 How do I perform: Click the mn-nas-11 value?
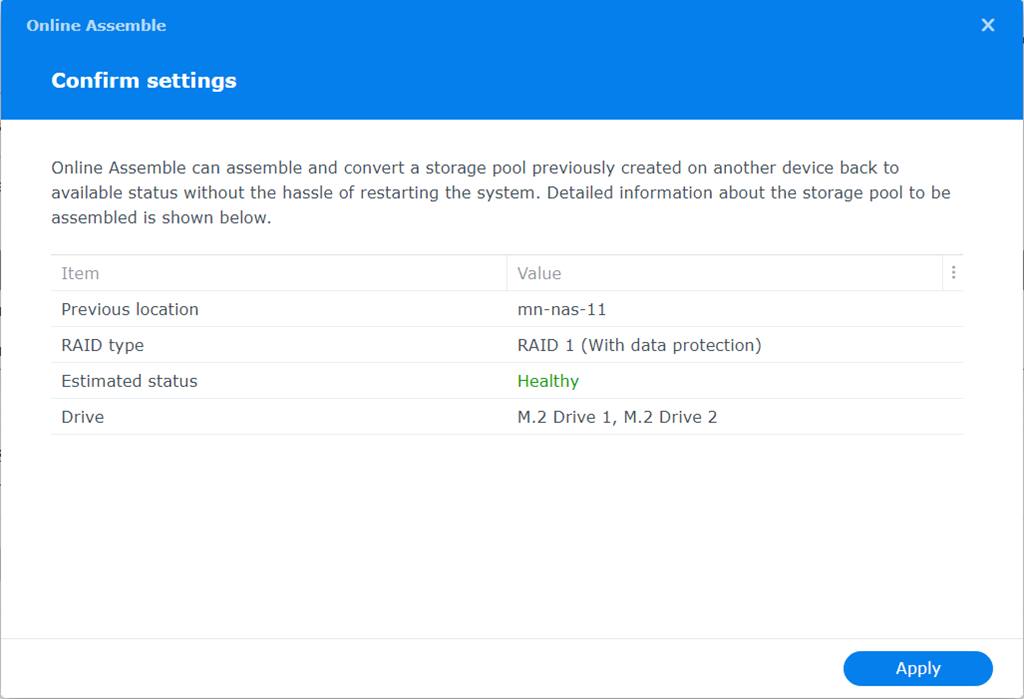pos(561,309)
